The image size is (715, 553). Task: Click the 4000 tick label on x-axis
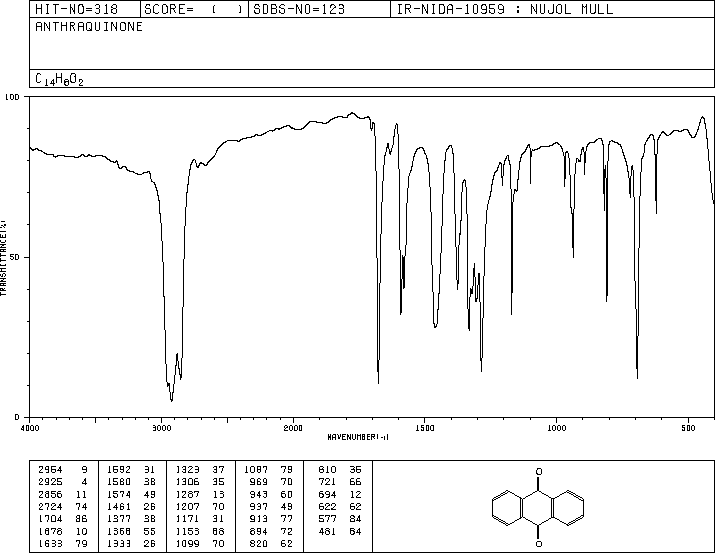point(30,428)
